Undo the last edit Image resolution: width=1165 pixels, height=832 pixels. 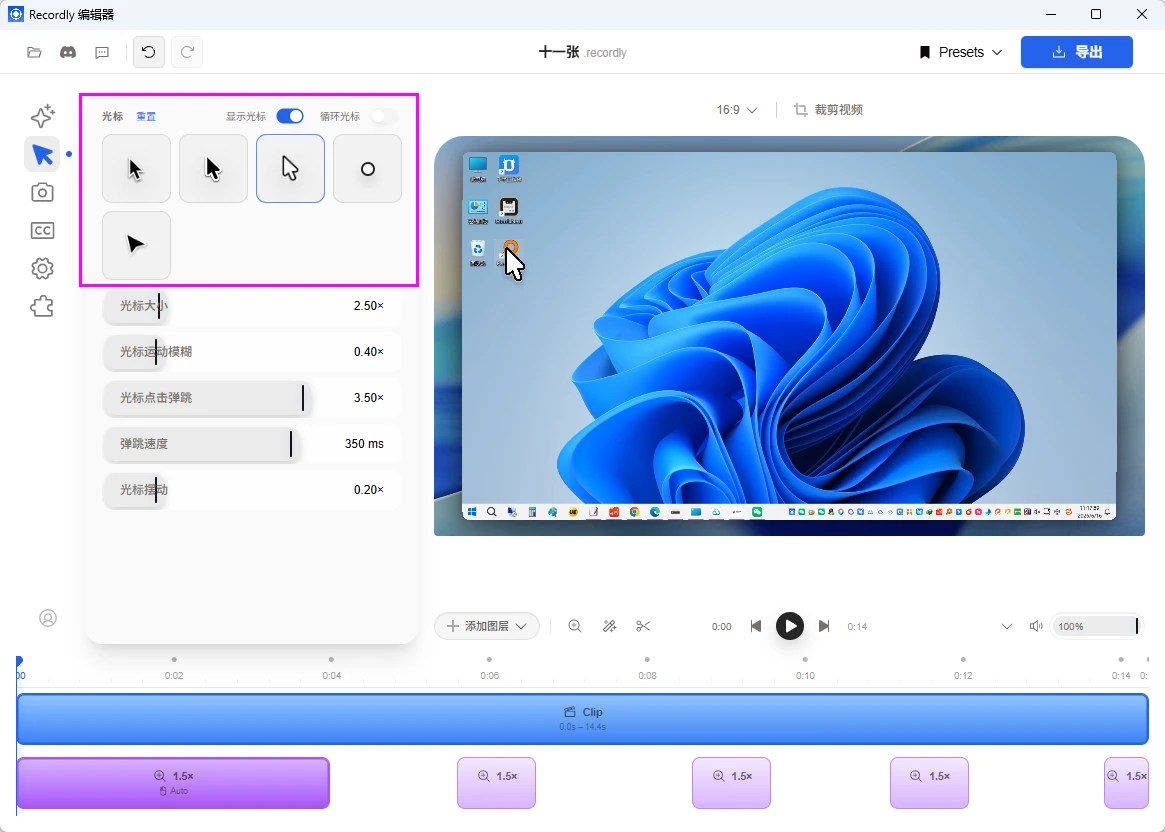(x=149, y=52)
